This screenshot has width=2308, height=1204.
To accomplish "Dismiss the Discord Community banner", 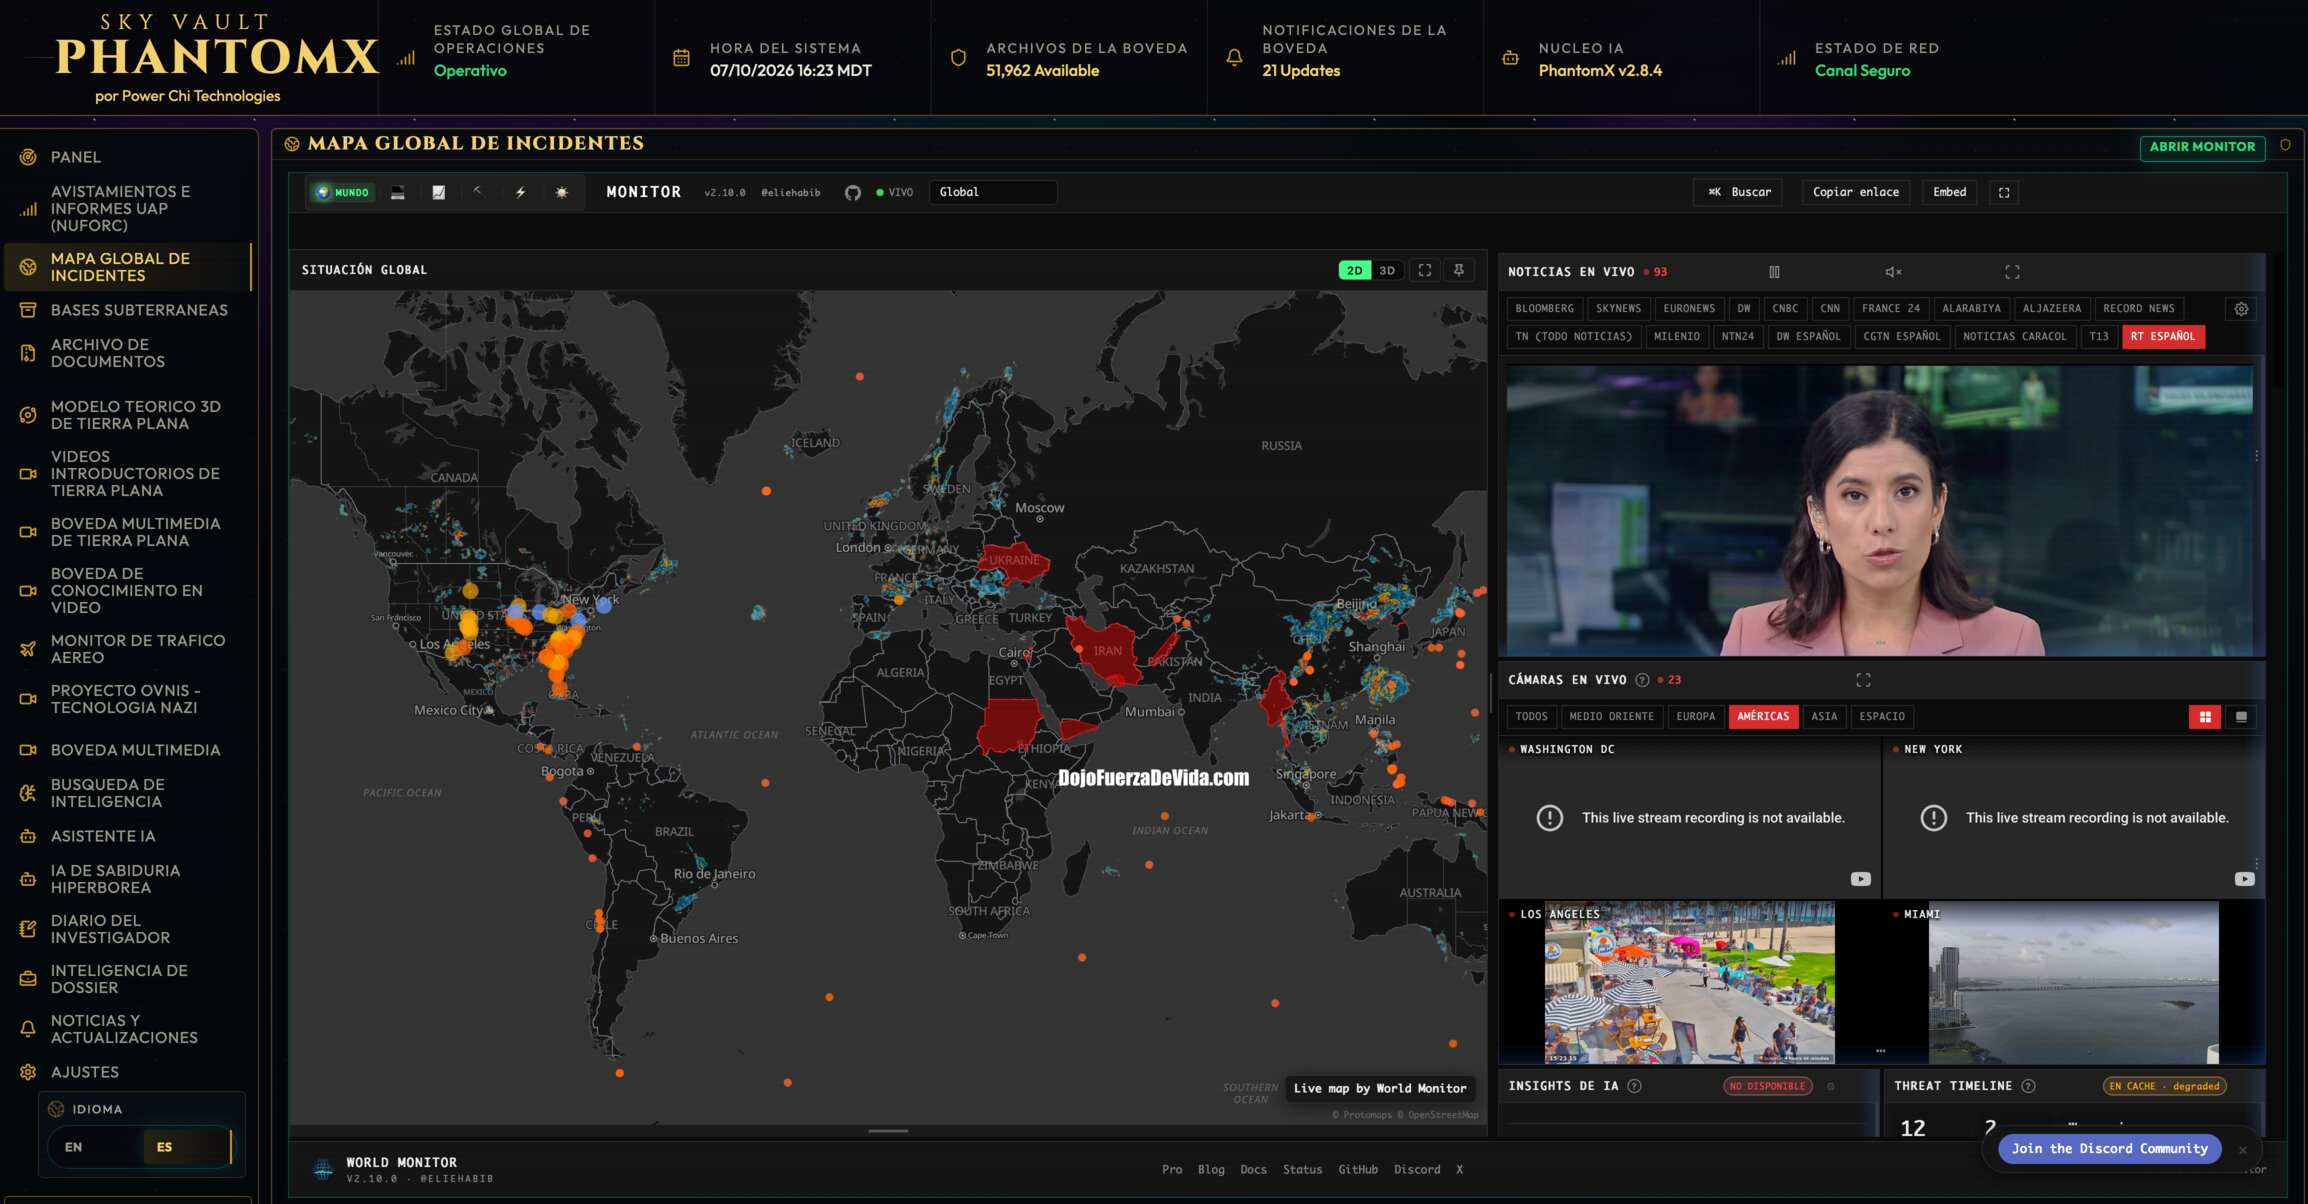I will click(2243, 1150).
